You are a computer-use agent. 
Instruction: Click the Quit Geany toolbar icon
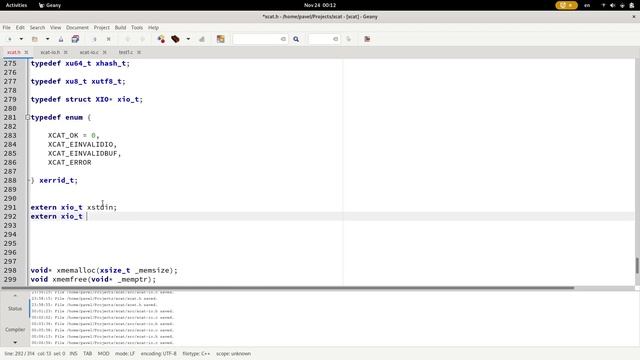tap(367, 39)
